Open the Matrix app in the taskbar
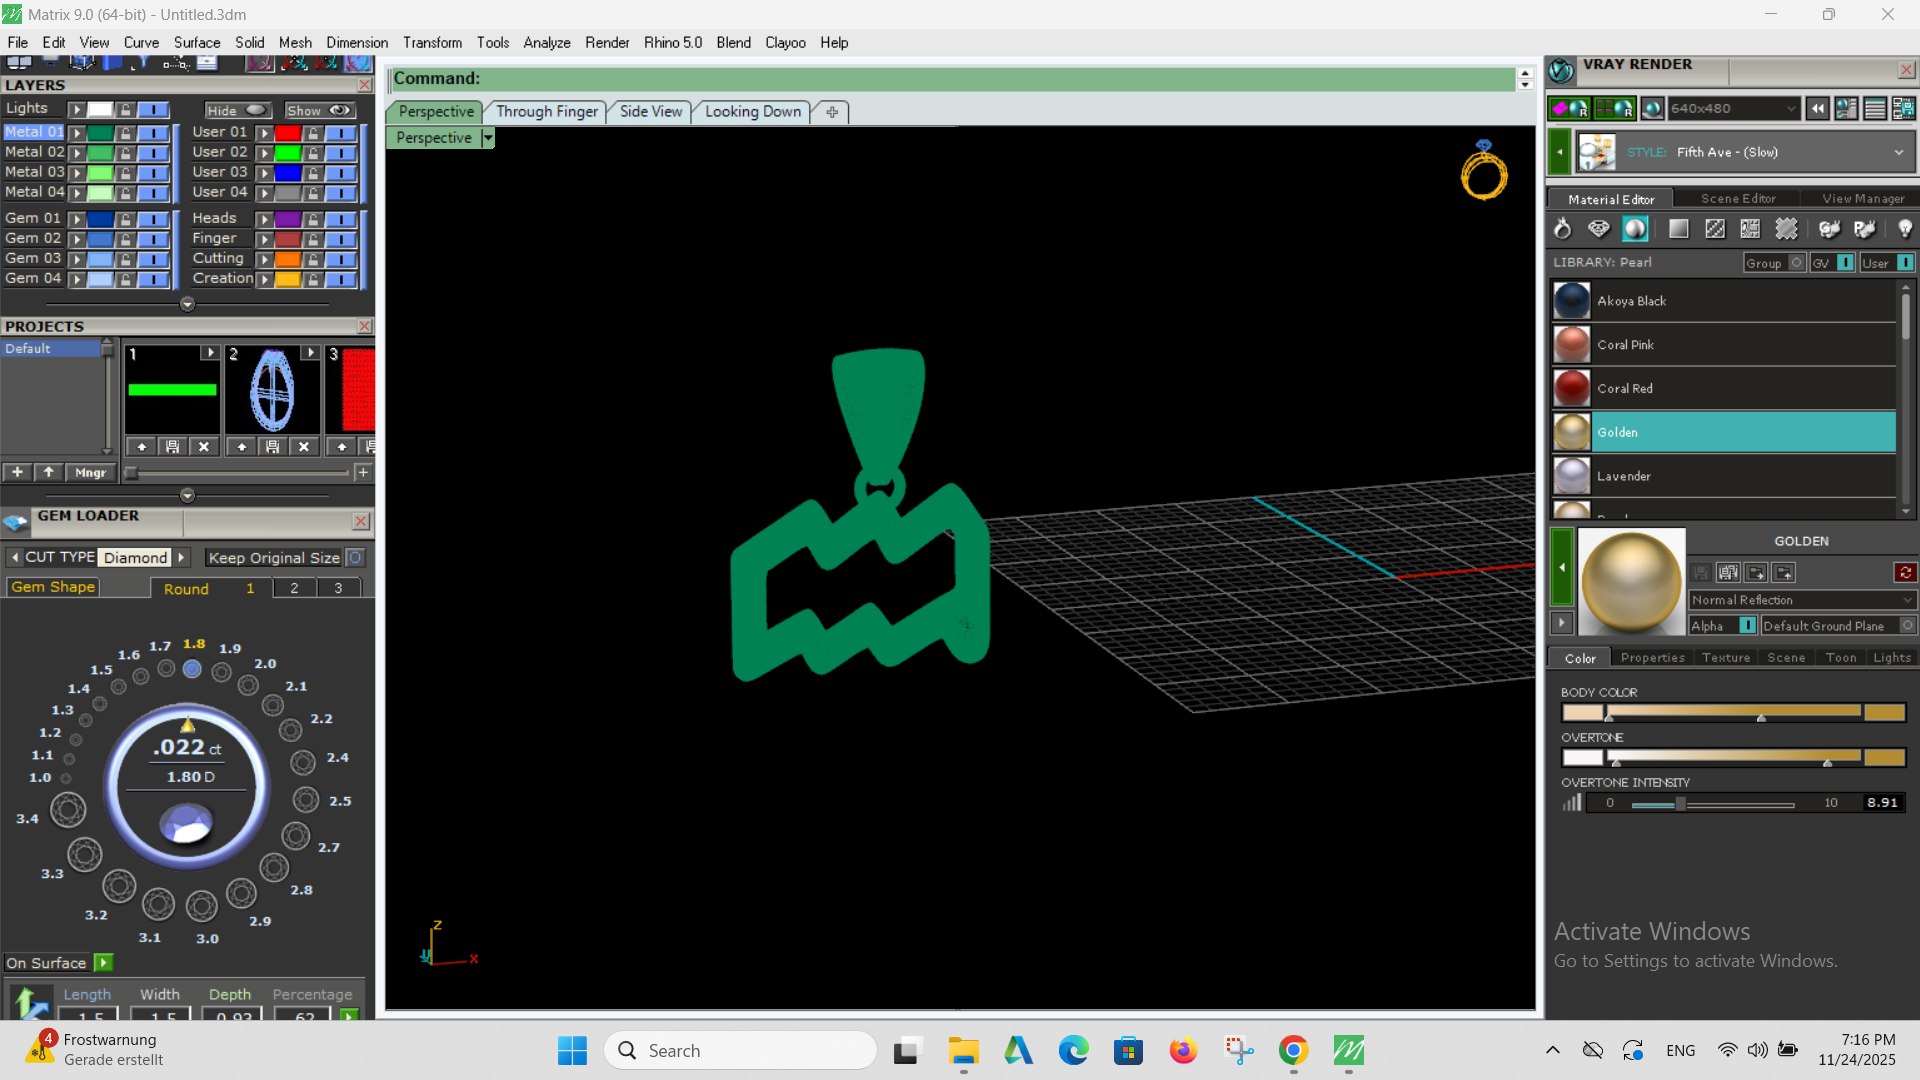 click(1349, 1050)
